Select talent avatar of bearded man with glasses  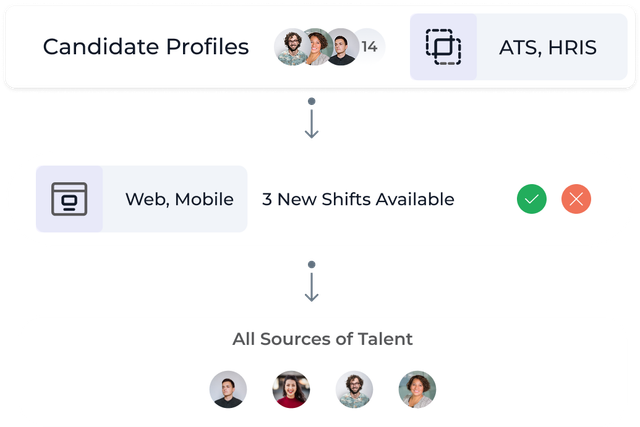[354, 389]
